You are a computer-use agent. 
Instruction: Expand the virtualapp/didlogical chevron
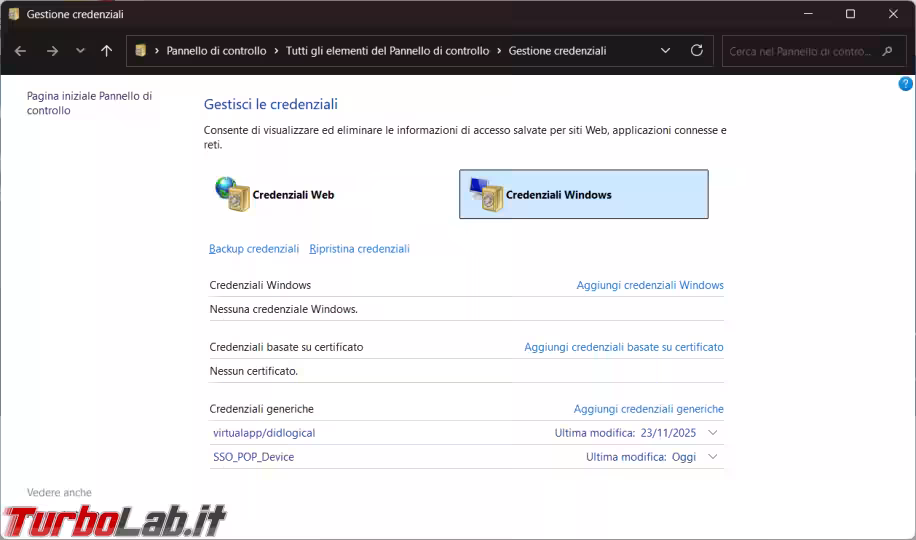[713, 433]
